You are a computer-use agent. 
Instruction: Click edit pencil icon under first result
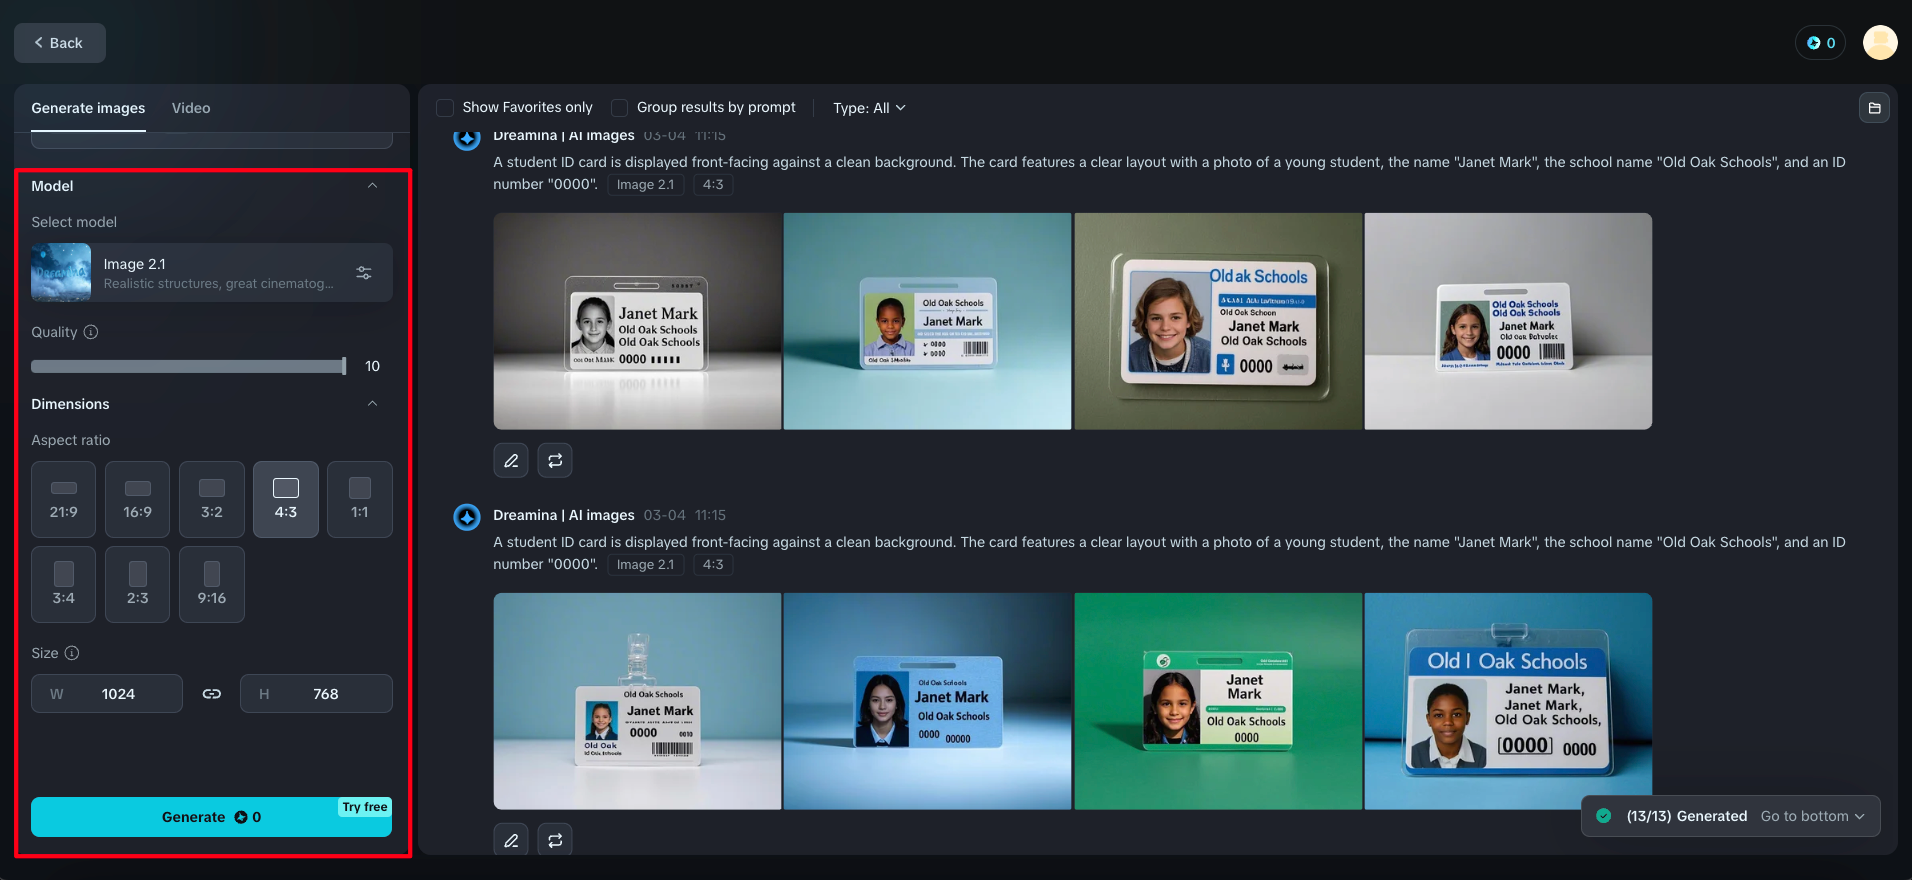click(511, 461)
